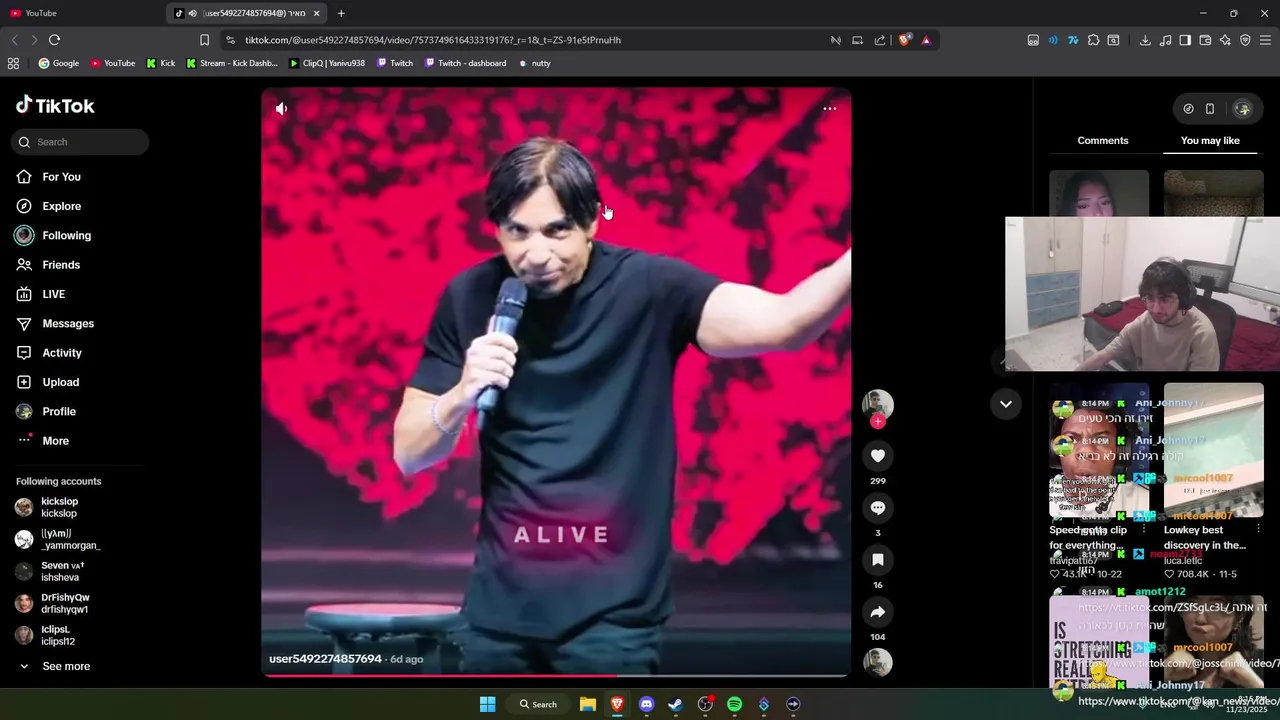Screen dimensions: 1280x720
Task: Open the Leo AI sparkle icon
Action: [1225, 40]
